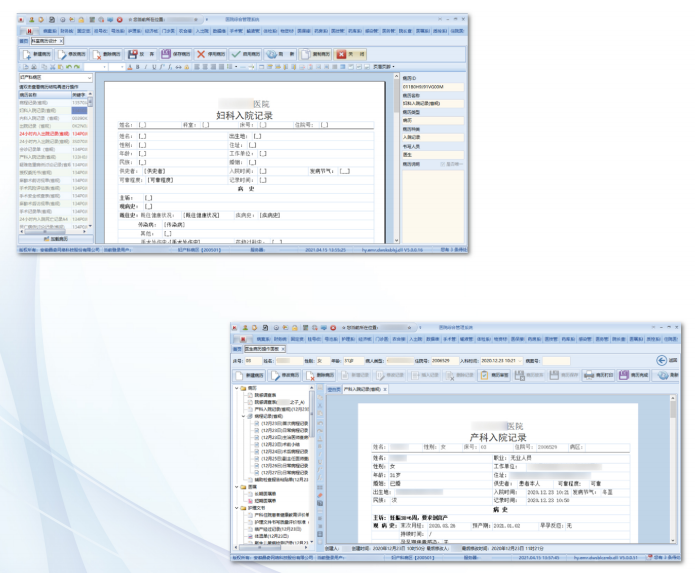Click the vertical scrollbar of upper document view
The width and height of the screenshot is (695, 573).
(x=396, y=159)
